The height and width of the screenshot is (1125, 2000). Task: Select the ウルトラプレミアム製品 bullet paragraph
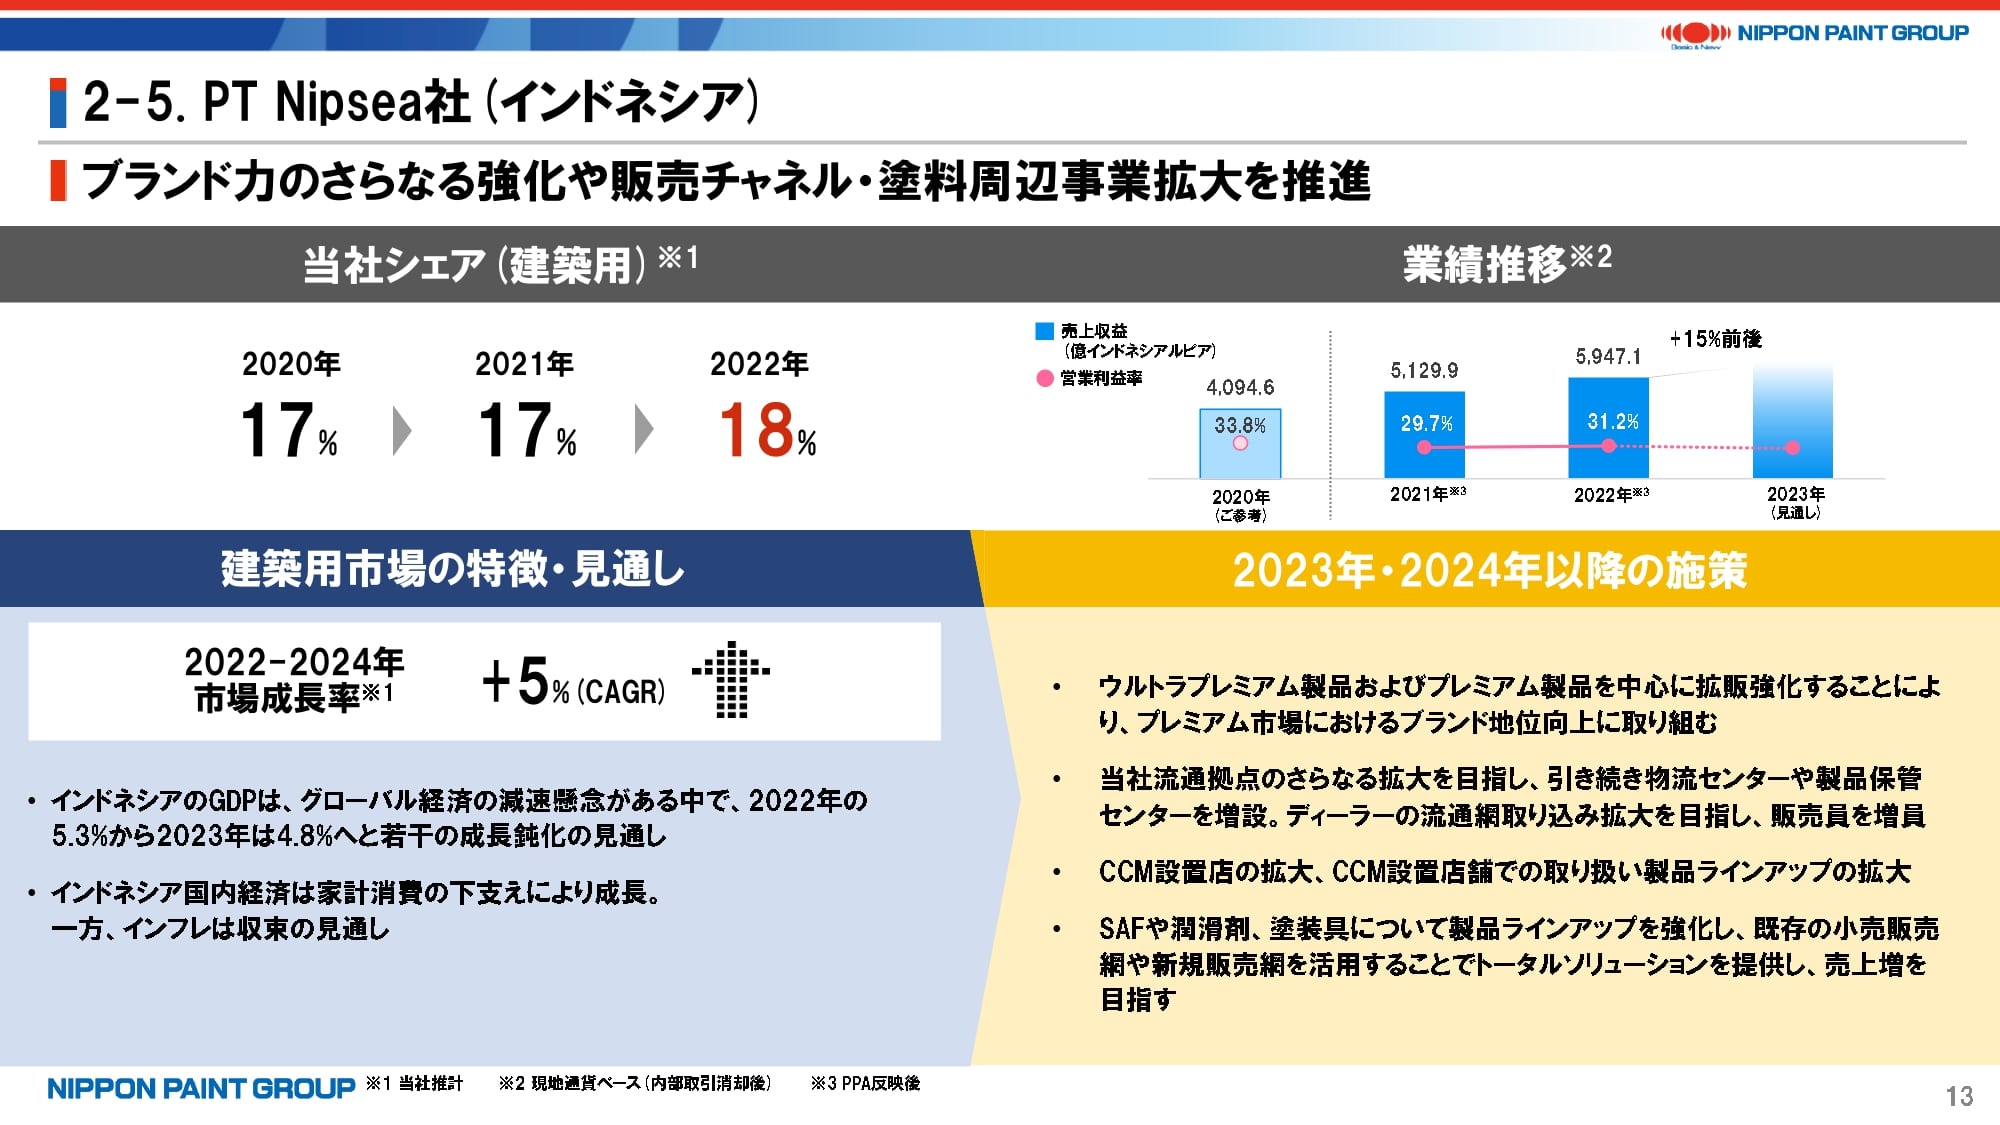click(1519, 704)
